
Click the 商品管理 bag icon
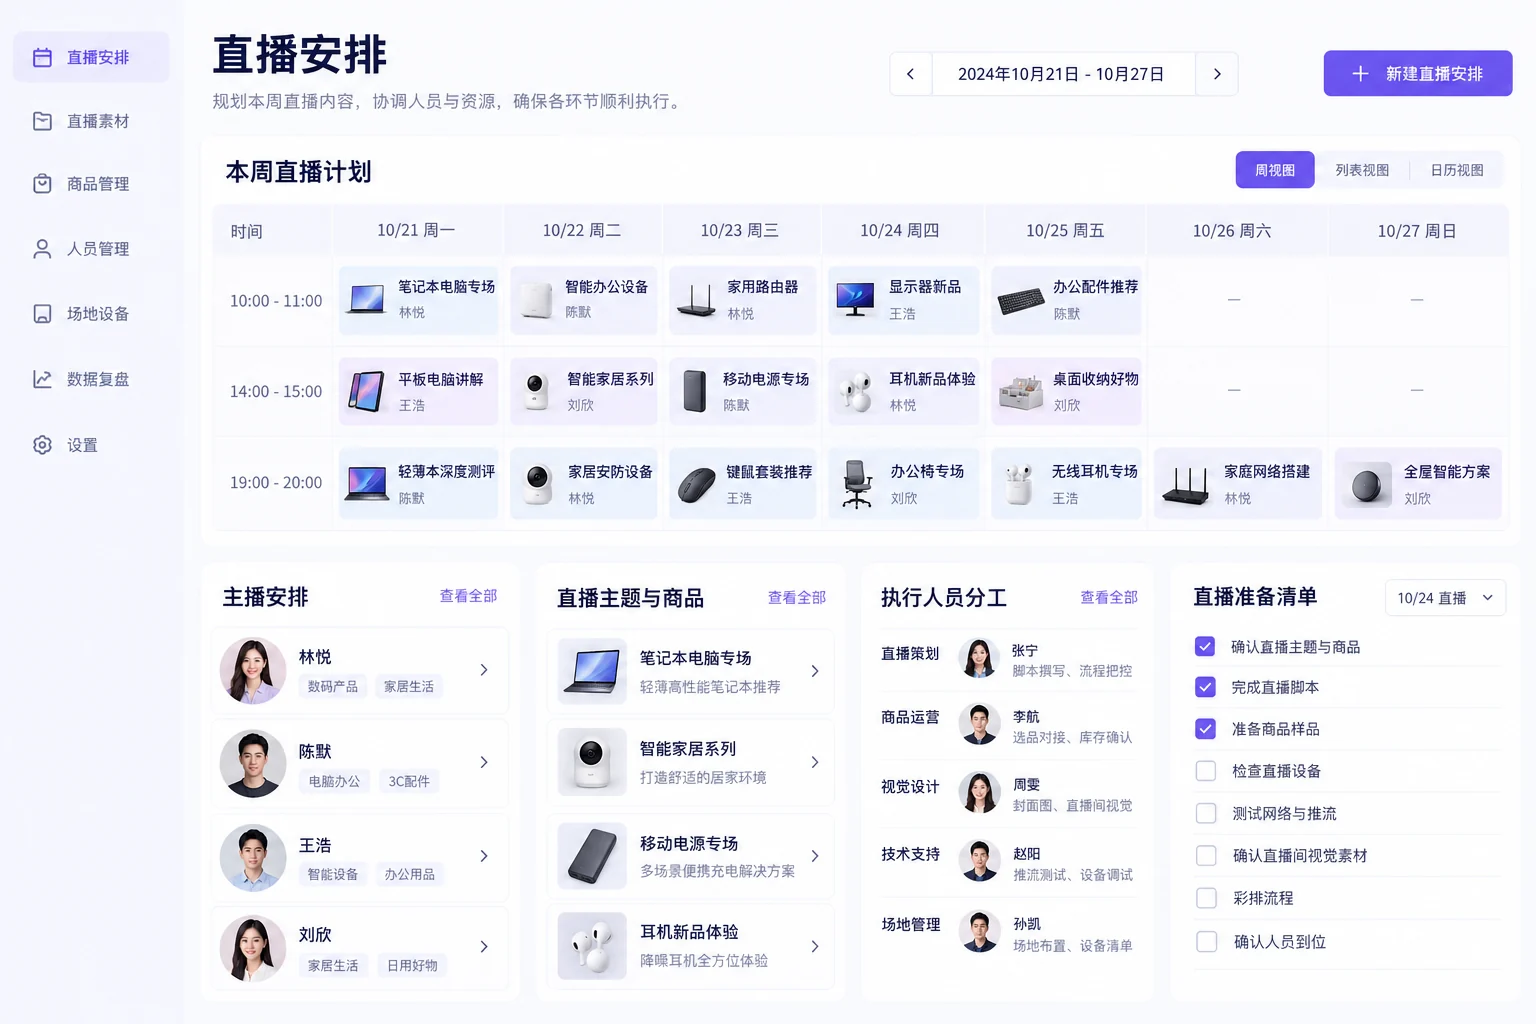[42, 184]
